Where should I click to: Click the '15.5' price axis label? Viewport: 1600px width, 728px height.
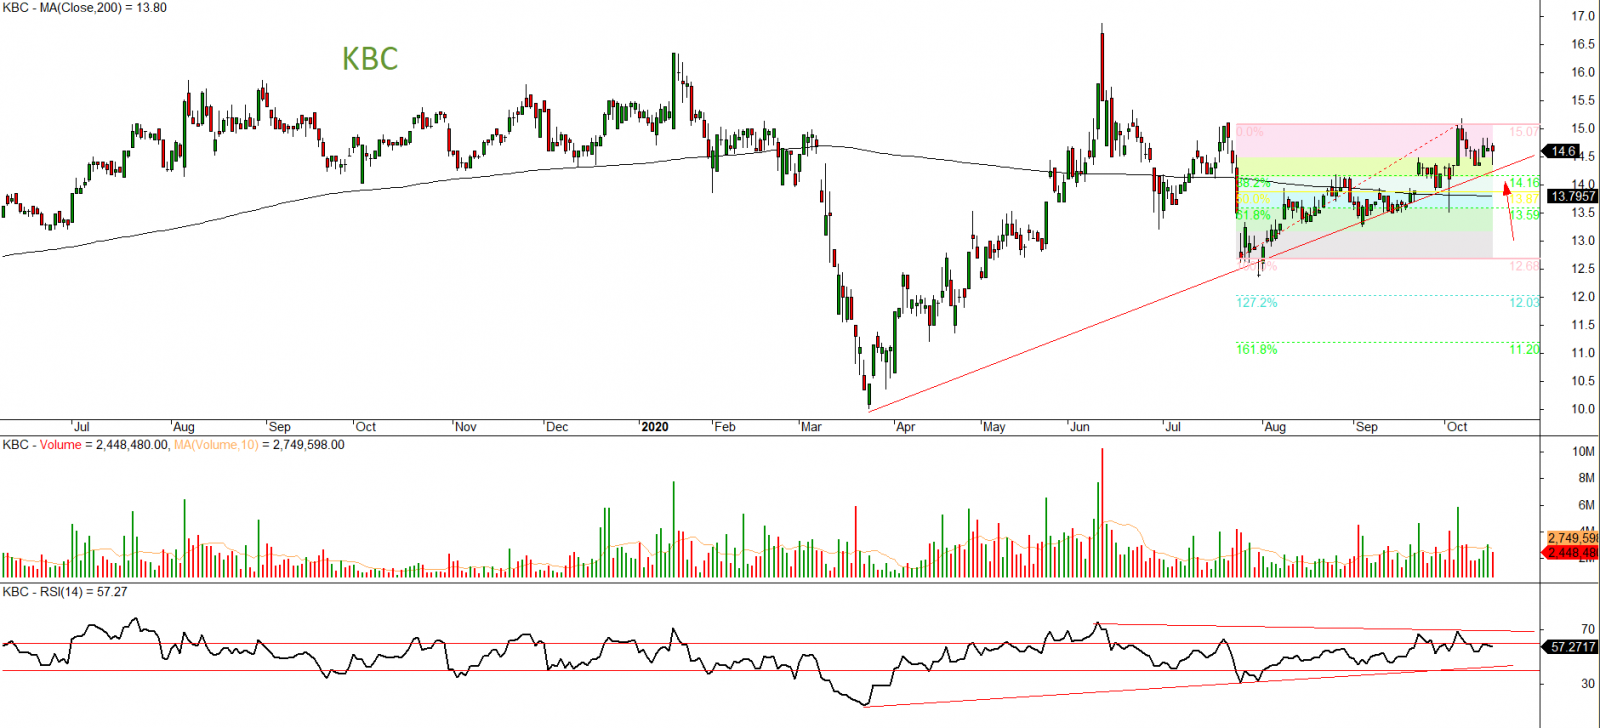(x=1583, y=100)
